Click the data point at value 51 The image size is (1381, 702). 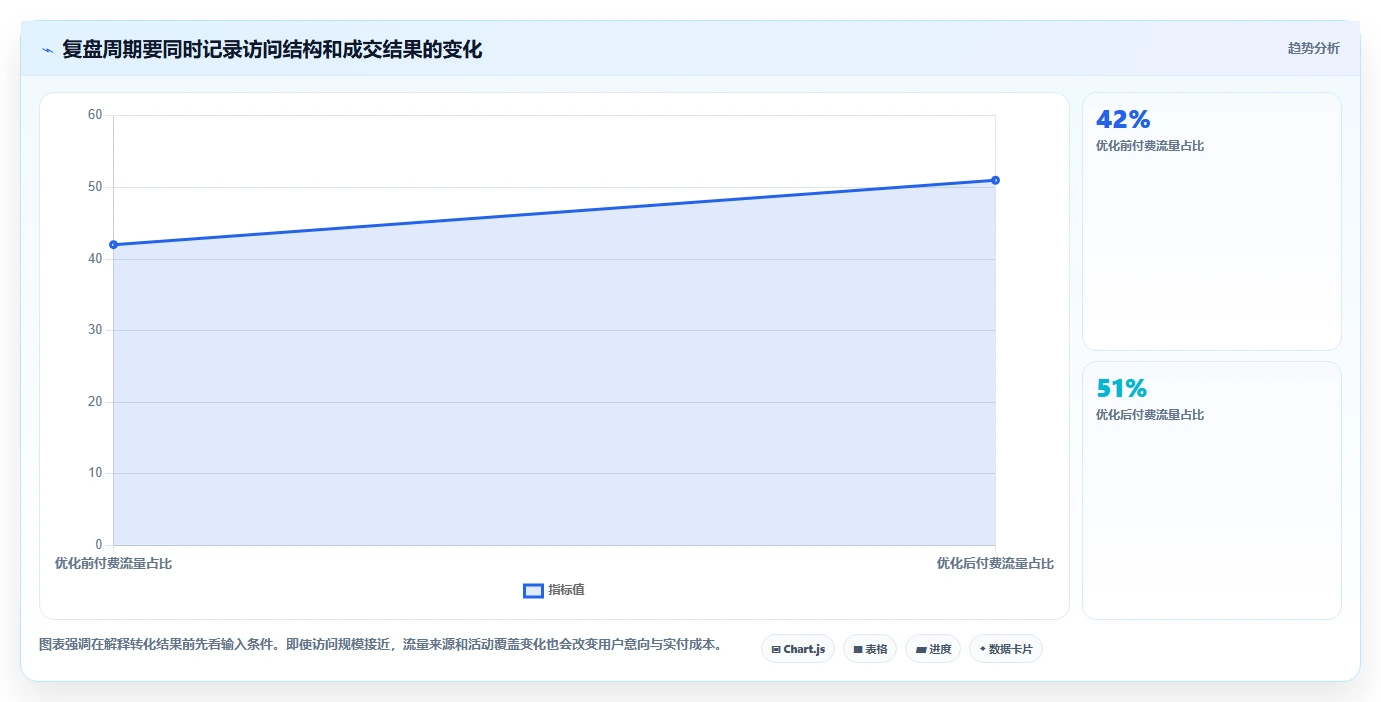coord(995,180)
